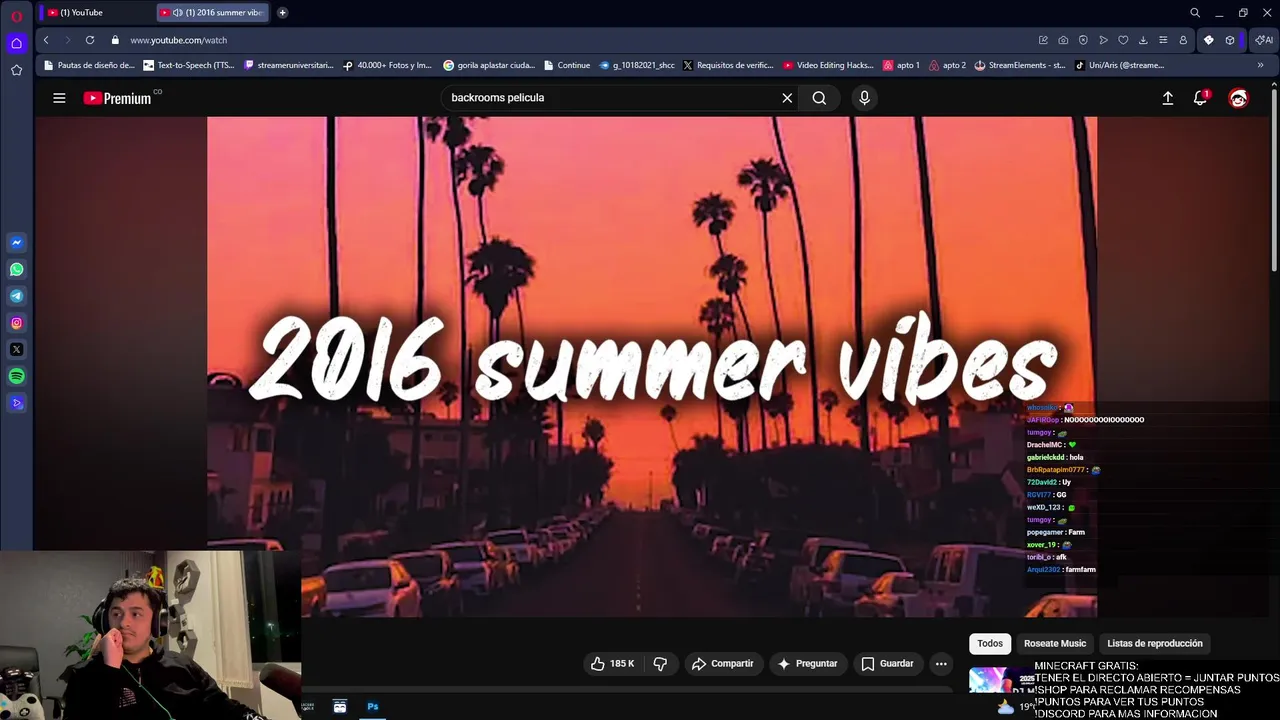Open YouTube notifications bell

pyautogui.click(x=1201, y=98)
